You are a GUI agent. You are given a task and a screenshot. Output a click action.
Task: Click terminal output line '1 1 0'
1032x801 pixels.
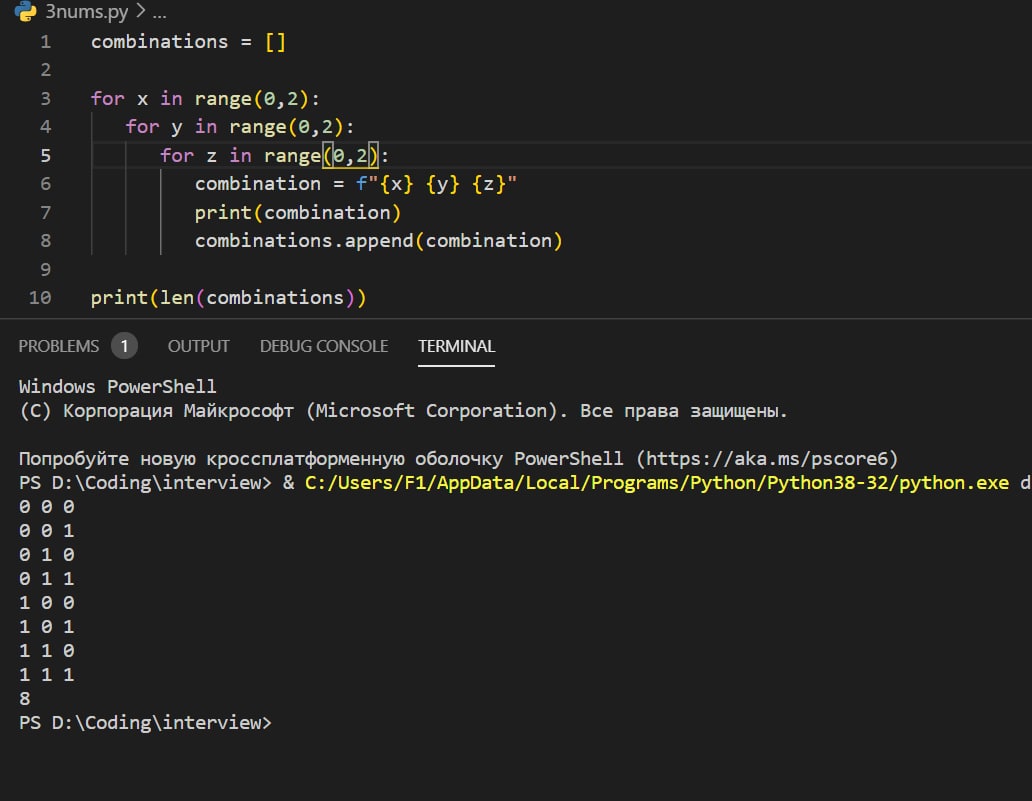click(x=47, y=652)
